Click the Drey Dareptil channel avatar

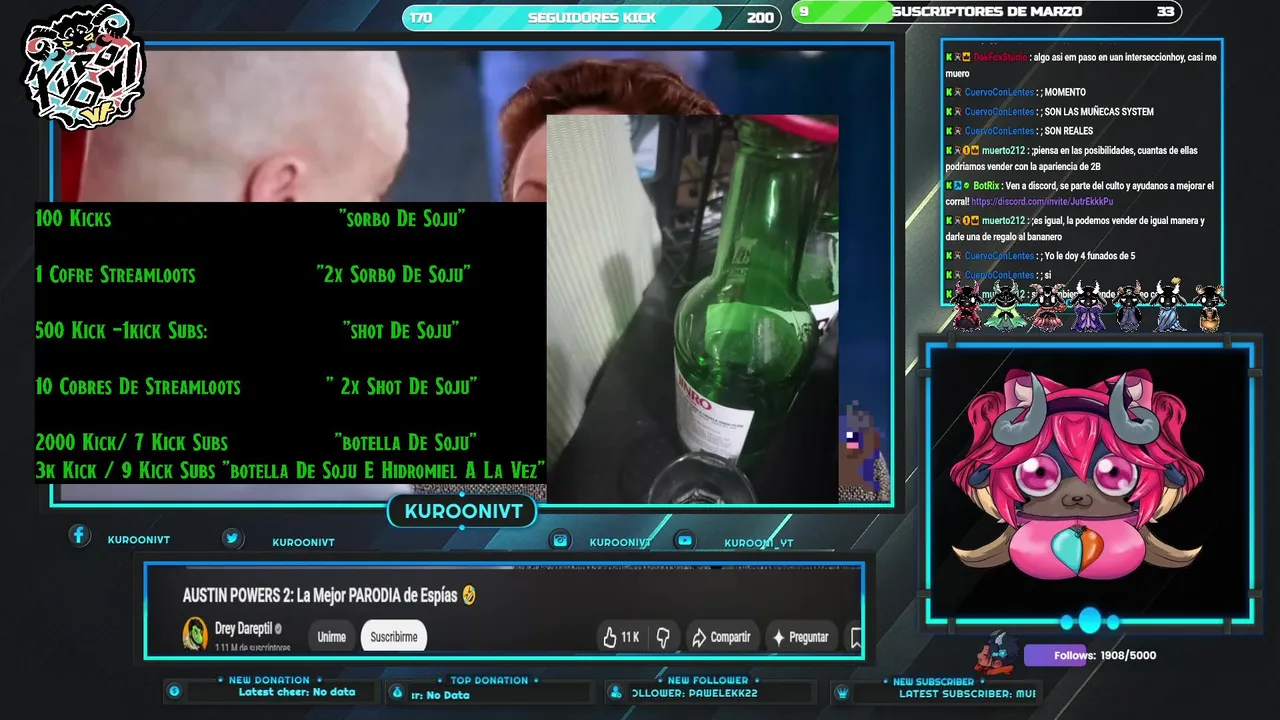point(195,633)
